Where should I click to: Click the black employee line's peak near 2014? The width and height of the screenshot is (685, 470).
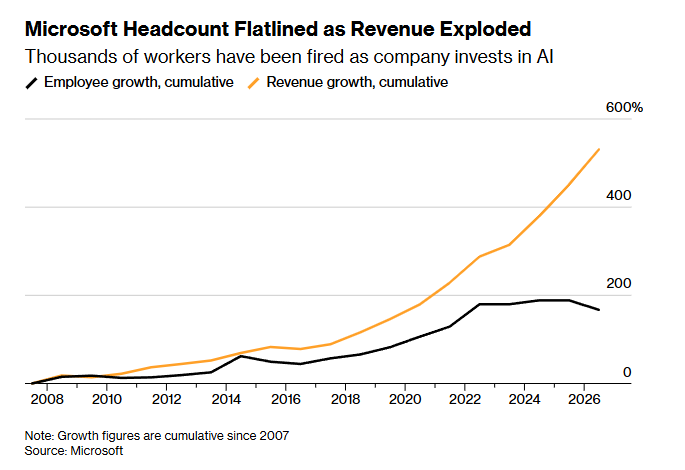(x=241, y=356)
